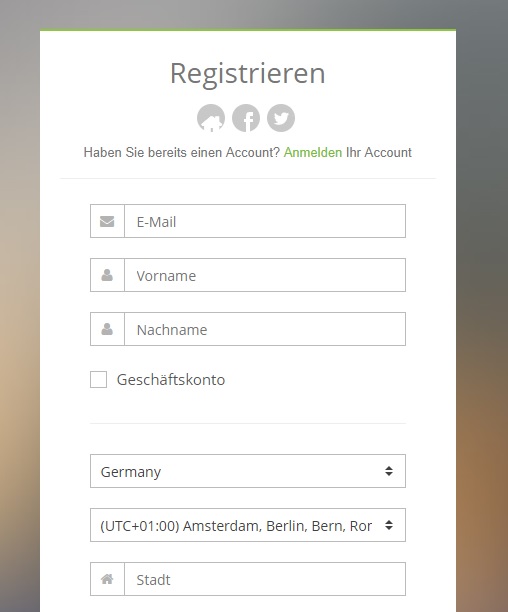Click the Geschäftskonto label text
This screenshot has width=508, height=612.
click(x=171, y=380)
